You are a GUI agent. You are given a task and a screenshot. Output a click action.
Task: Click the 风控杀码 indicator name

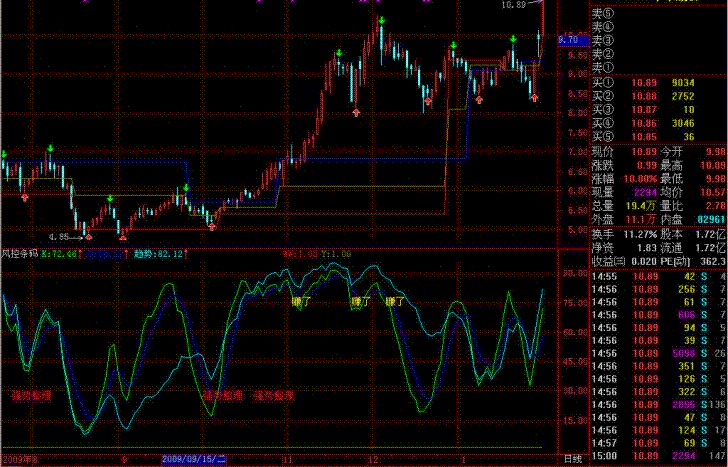point(20,254)
